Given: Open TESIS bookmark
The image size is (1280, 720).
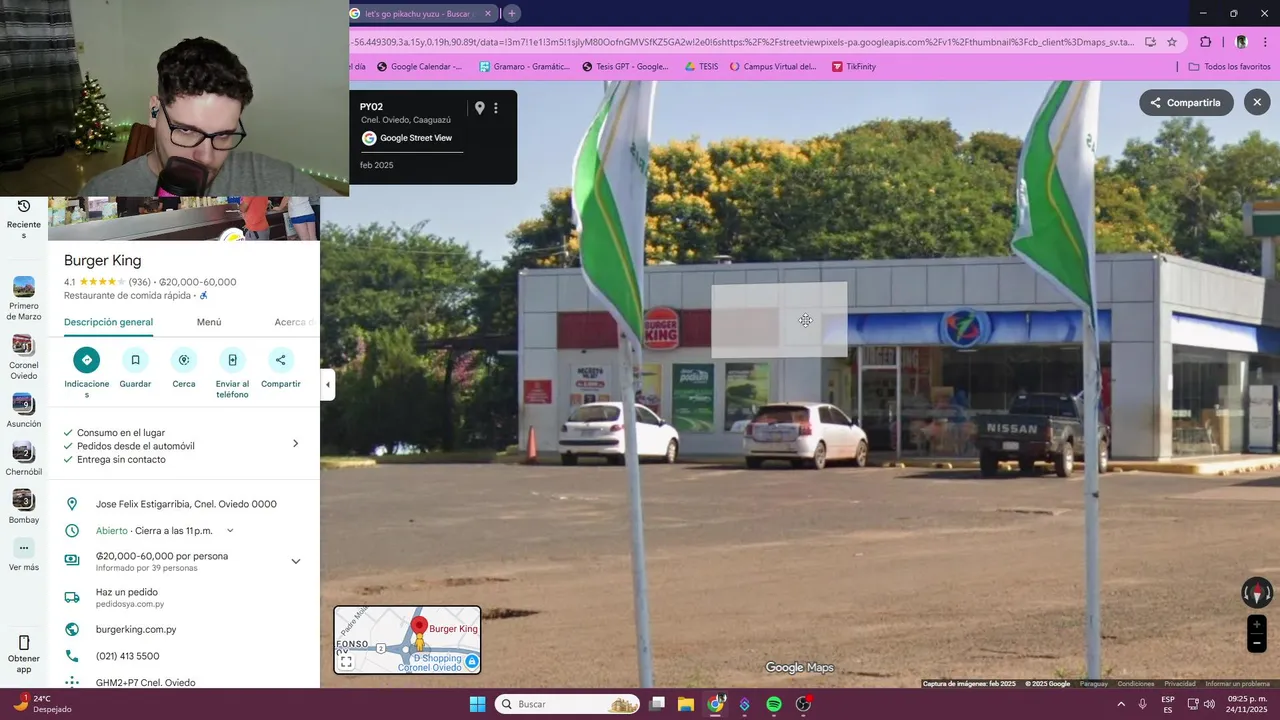Looking at the screenshot, I should pos(701,67).
